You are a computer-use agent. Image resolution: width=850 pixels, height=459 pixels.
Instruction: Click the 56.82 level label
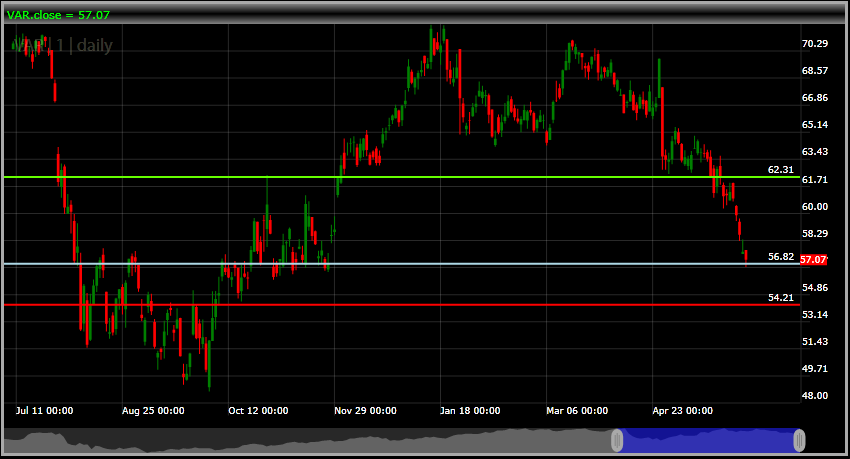click(x=781, y=257)
